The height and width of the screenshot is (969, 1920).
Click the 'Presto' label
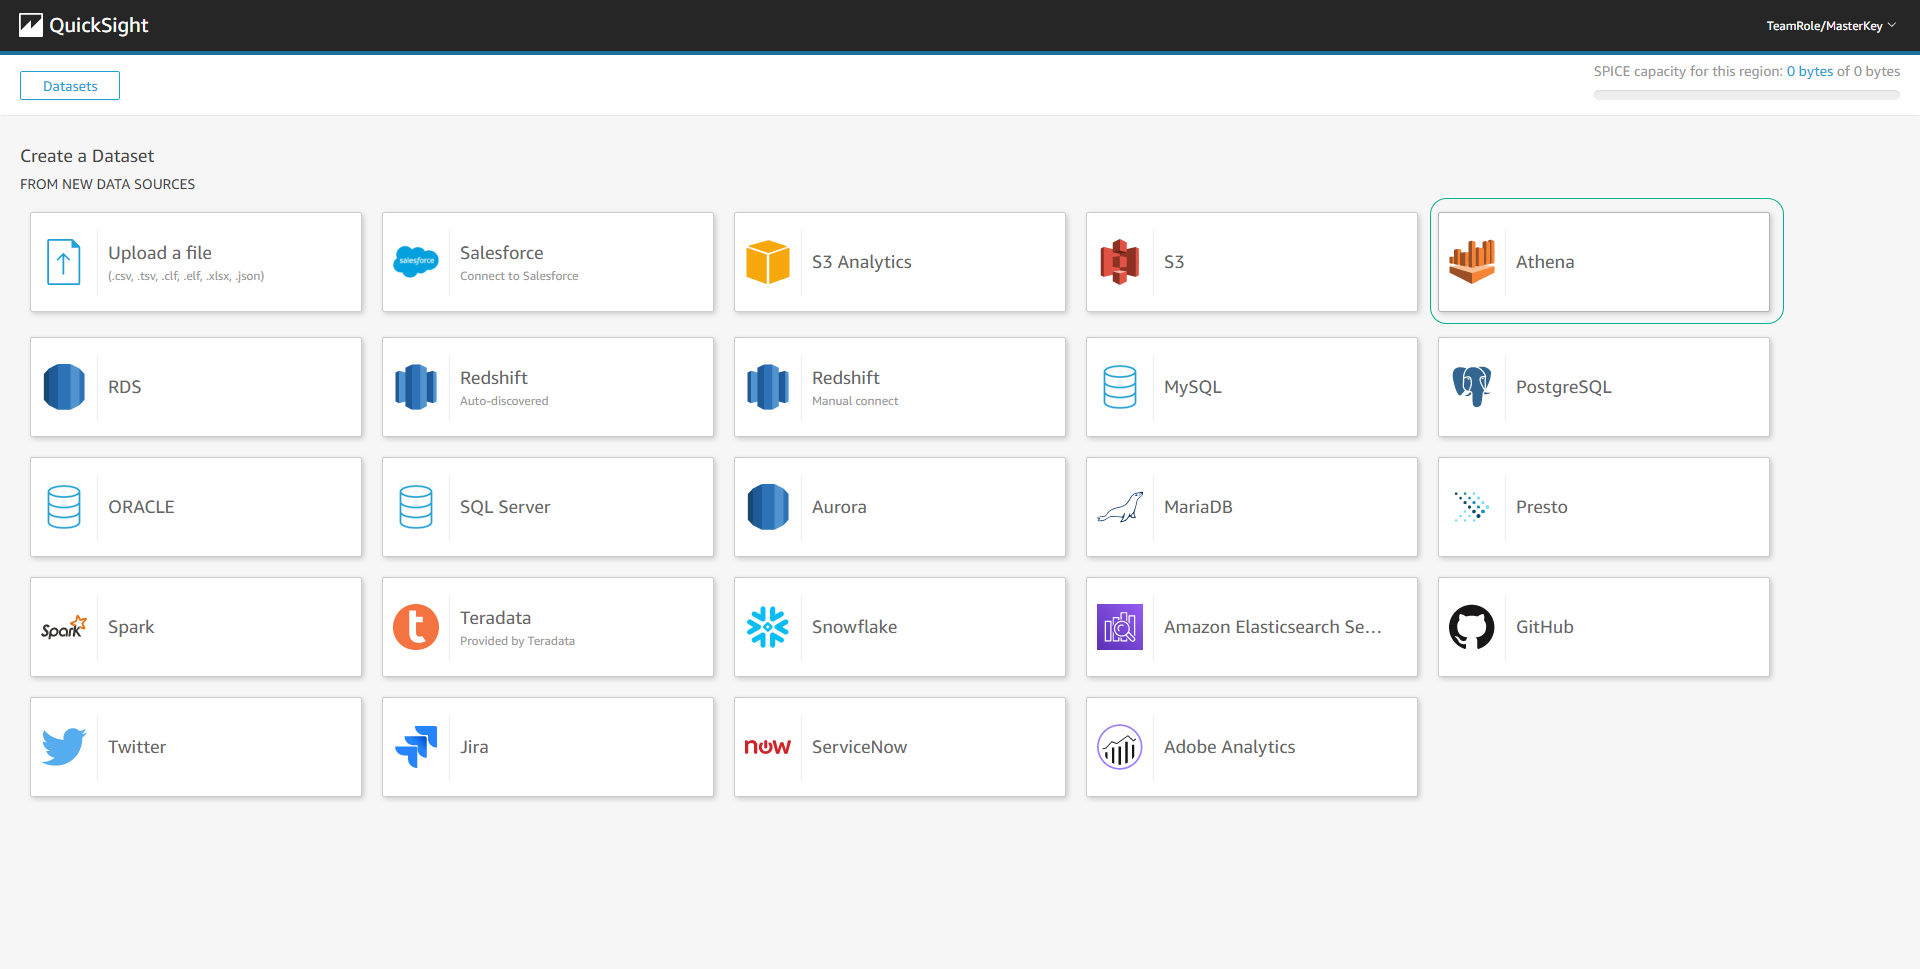1542,507
